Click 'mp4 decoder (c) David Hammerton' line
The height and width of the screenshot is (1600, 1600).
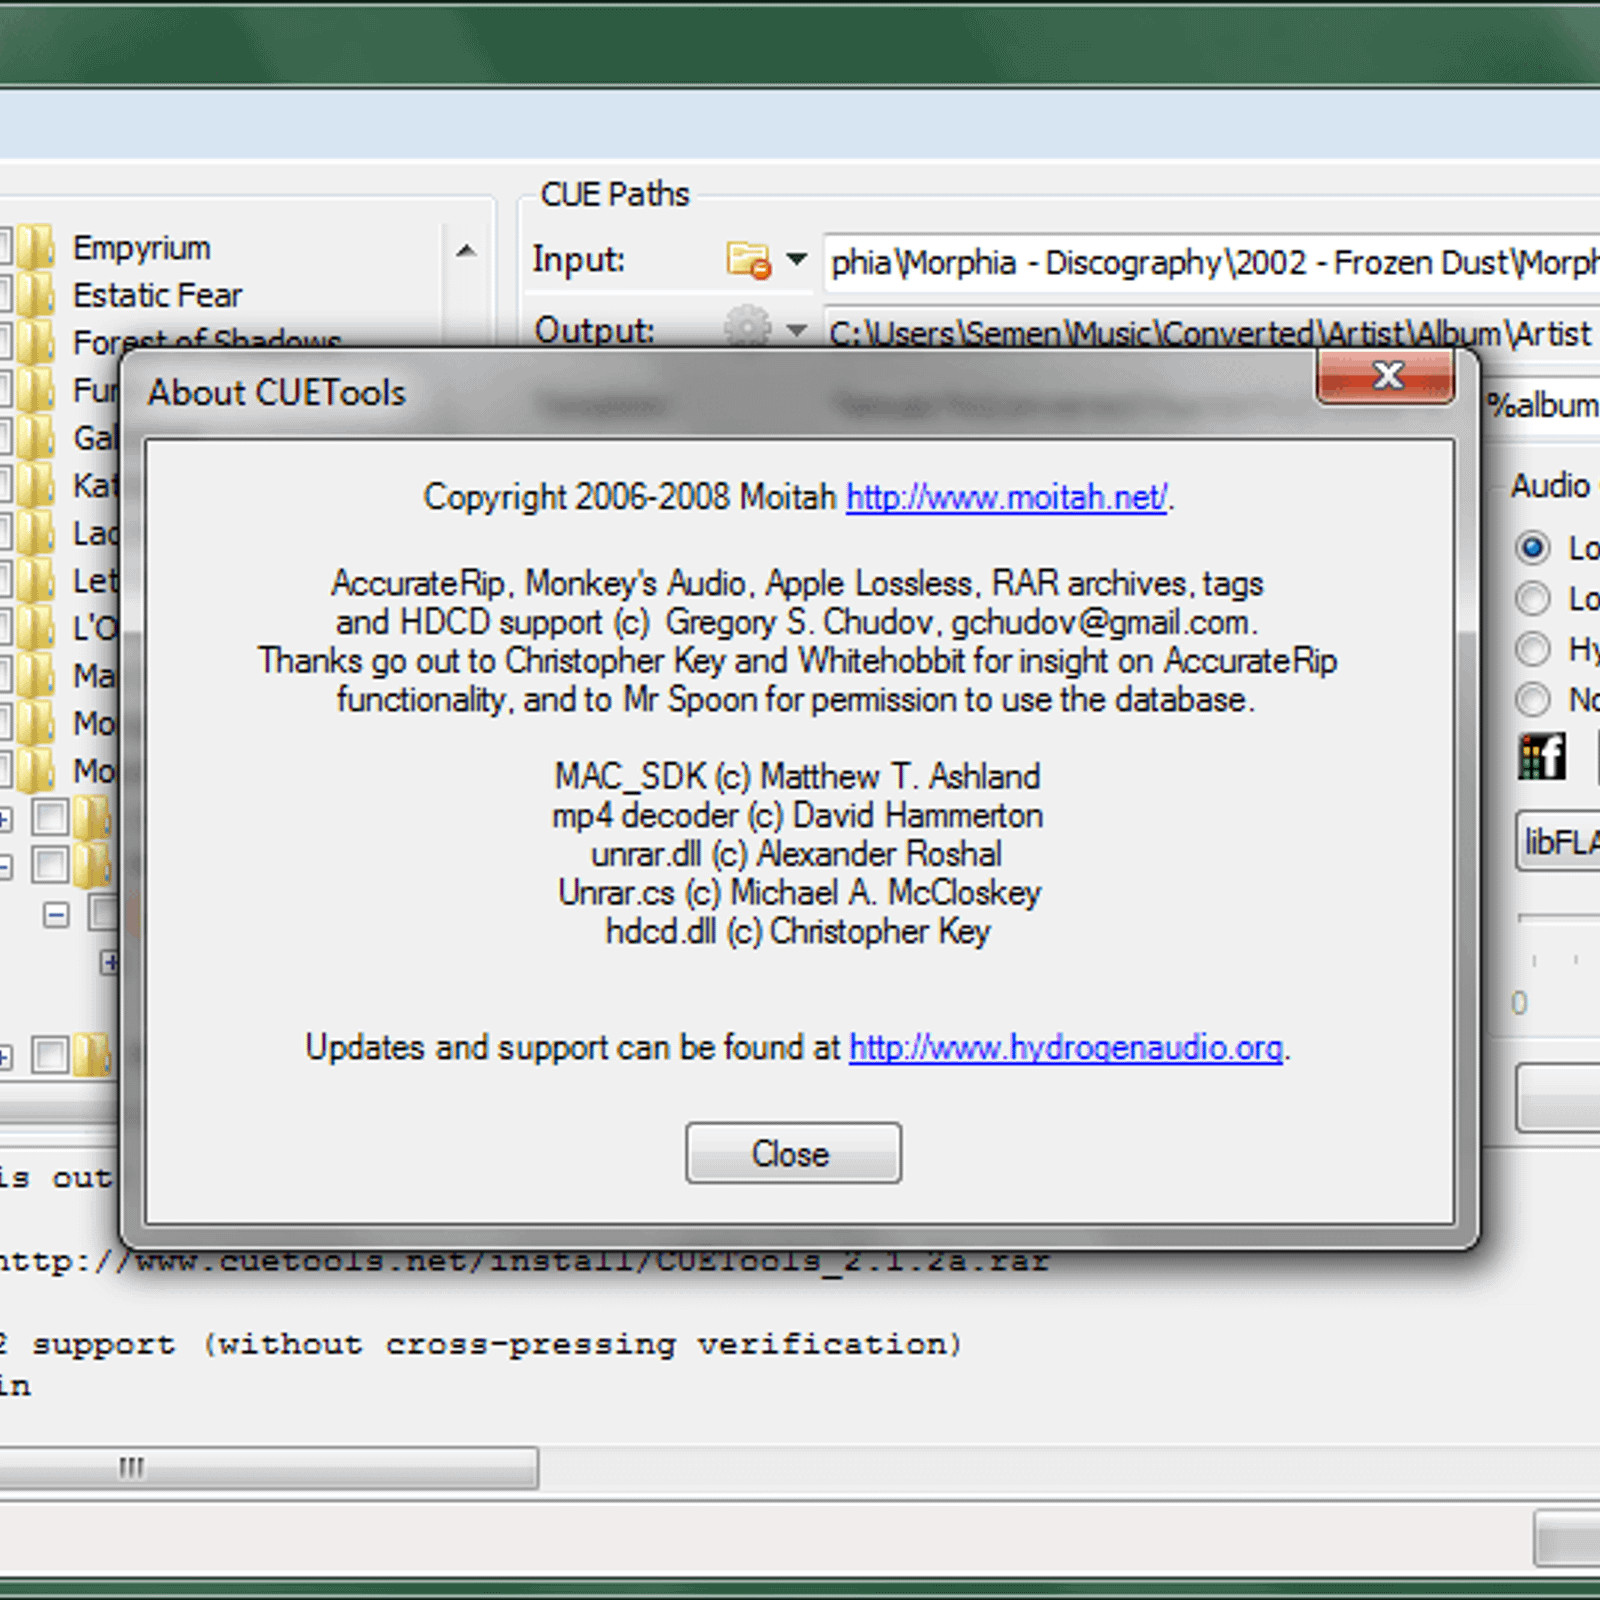tap(797, 815)
